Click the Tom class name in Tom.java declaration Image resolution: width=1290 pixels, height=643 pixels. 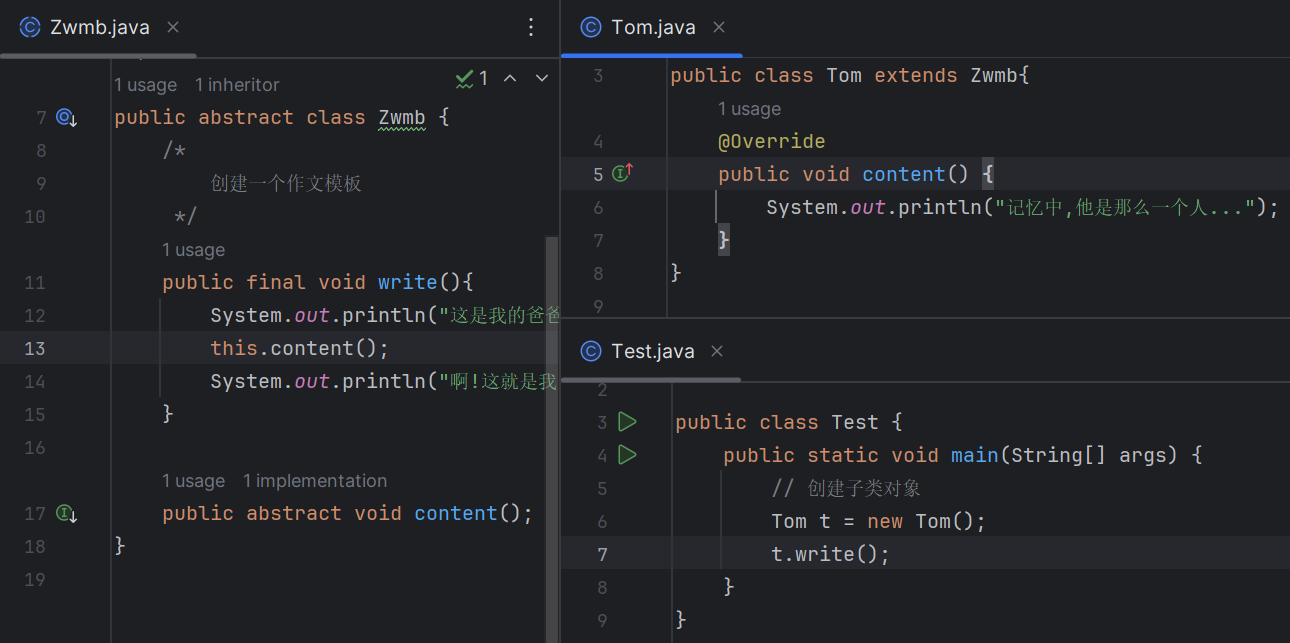pos(844,76)
